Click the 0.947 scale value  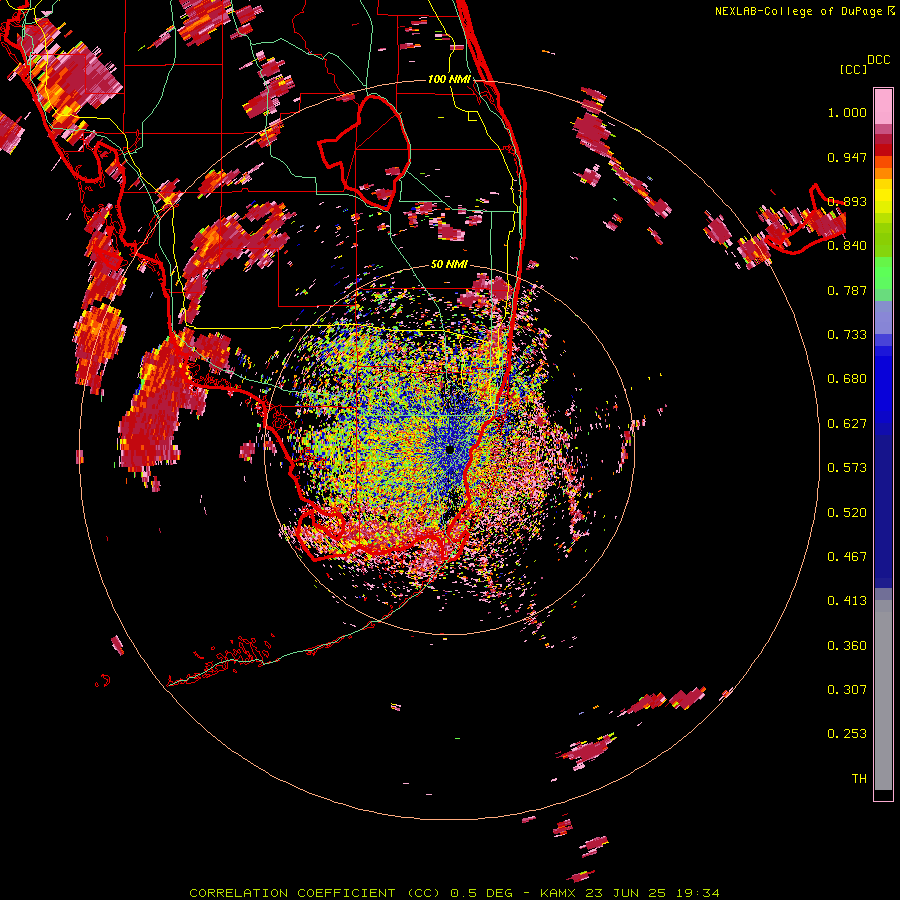pos(847,157)
